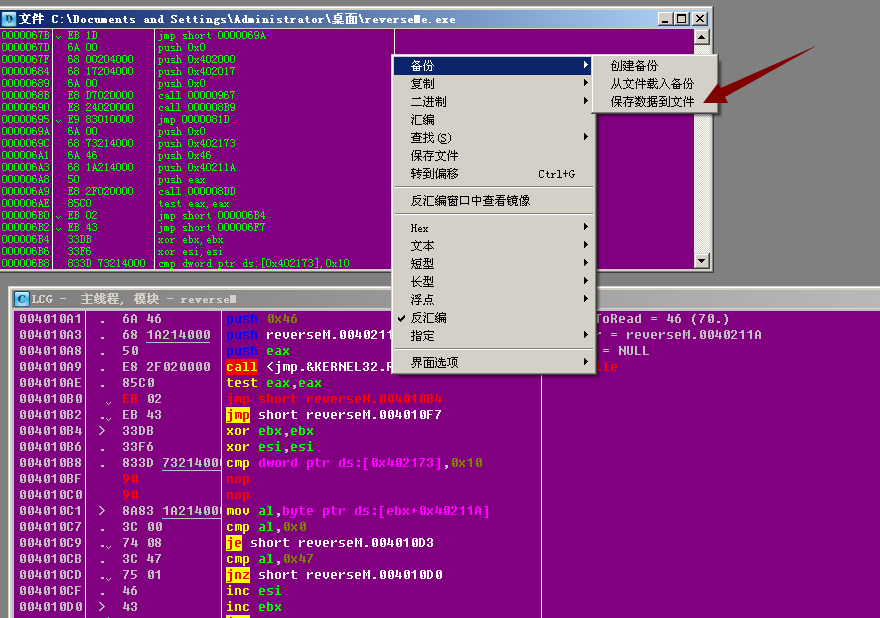Choose 汇编 in the context menu
The image size is (880, 618).
[493, 120]
